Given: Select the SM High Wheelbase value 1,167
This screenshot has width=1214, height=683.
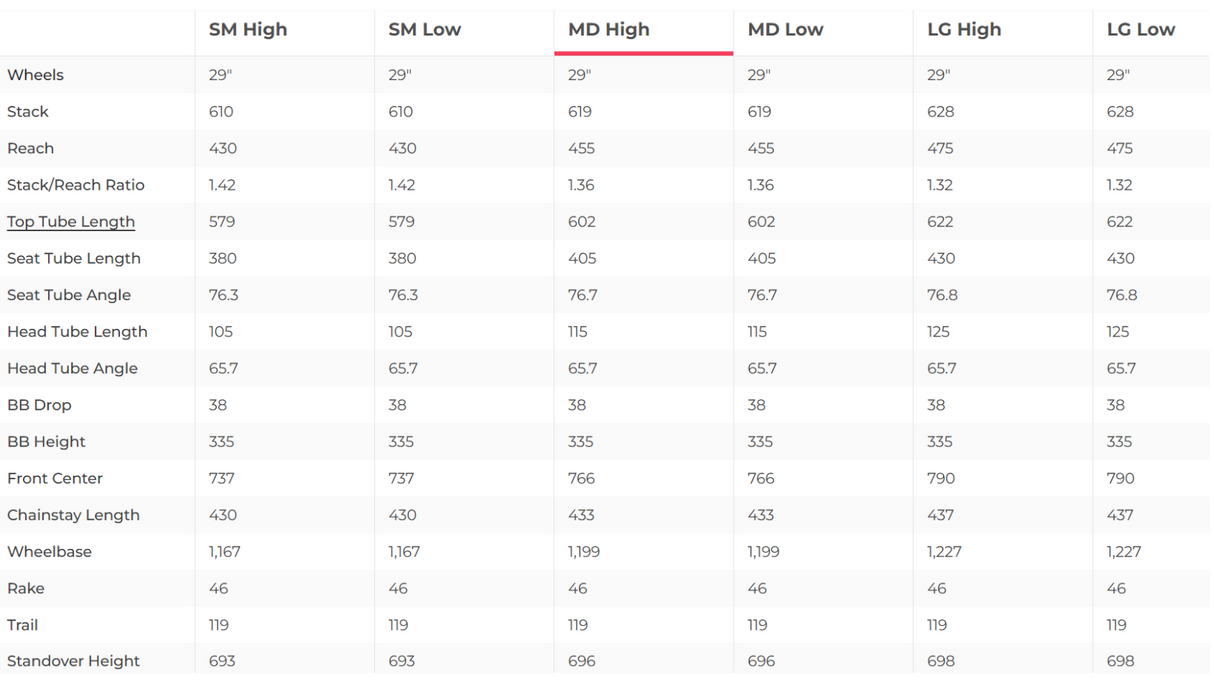Looking at the screenshot, I should [224, 552].
